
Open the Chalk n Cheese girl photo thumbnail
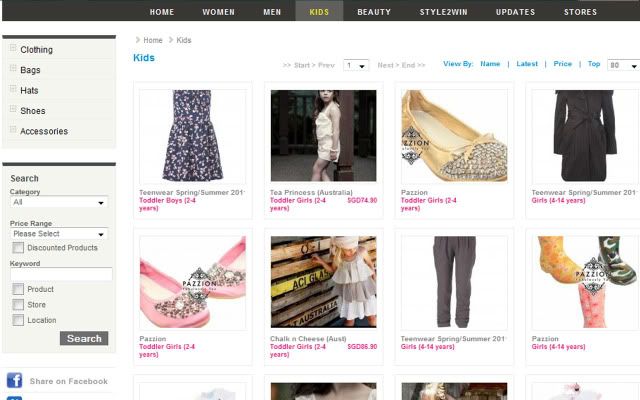324,282
